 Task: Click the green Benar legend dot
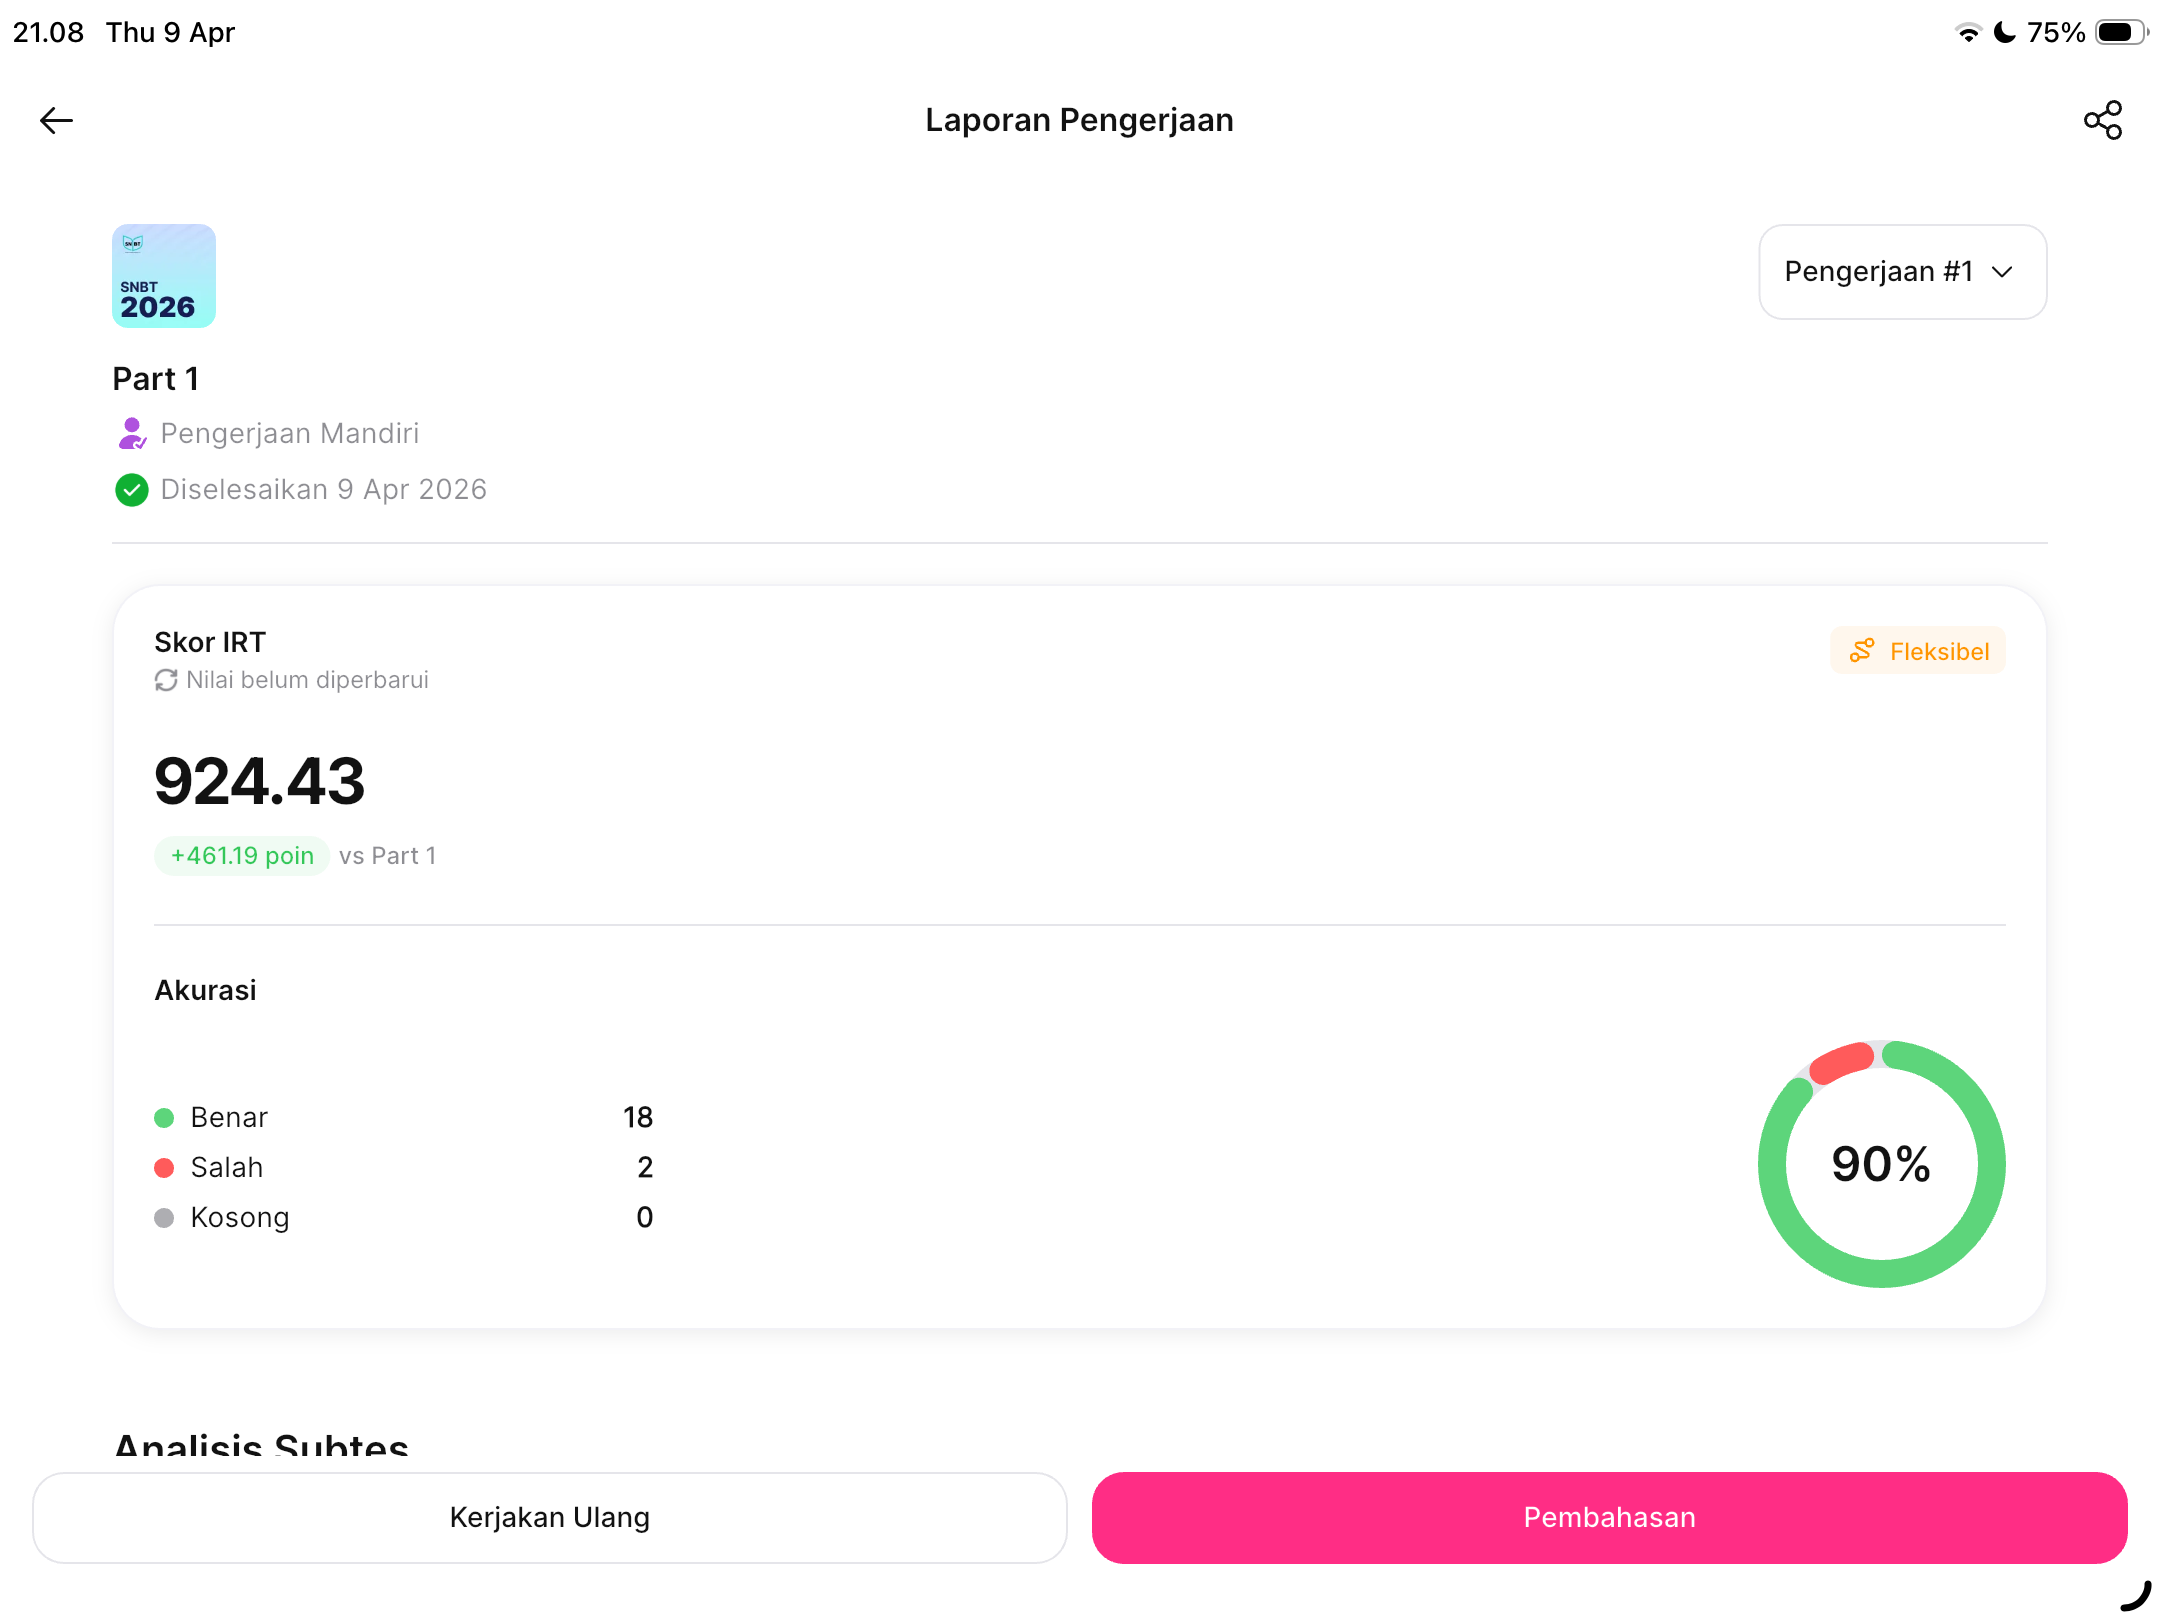[x=164, y=1117]
